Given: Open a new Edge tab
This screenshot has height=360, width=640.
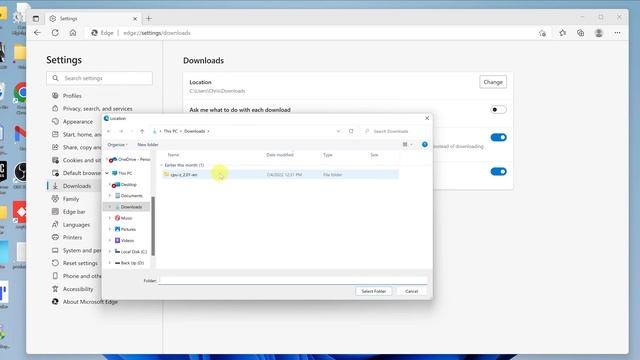Looking at the screenshot, I should [149, 18].
